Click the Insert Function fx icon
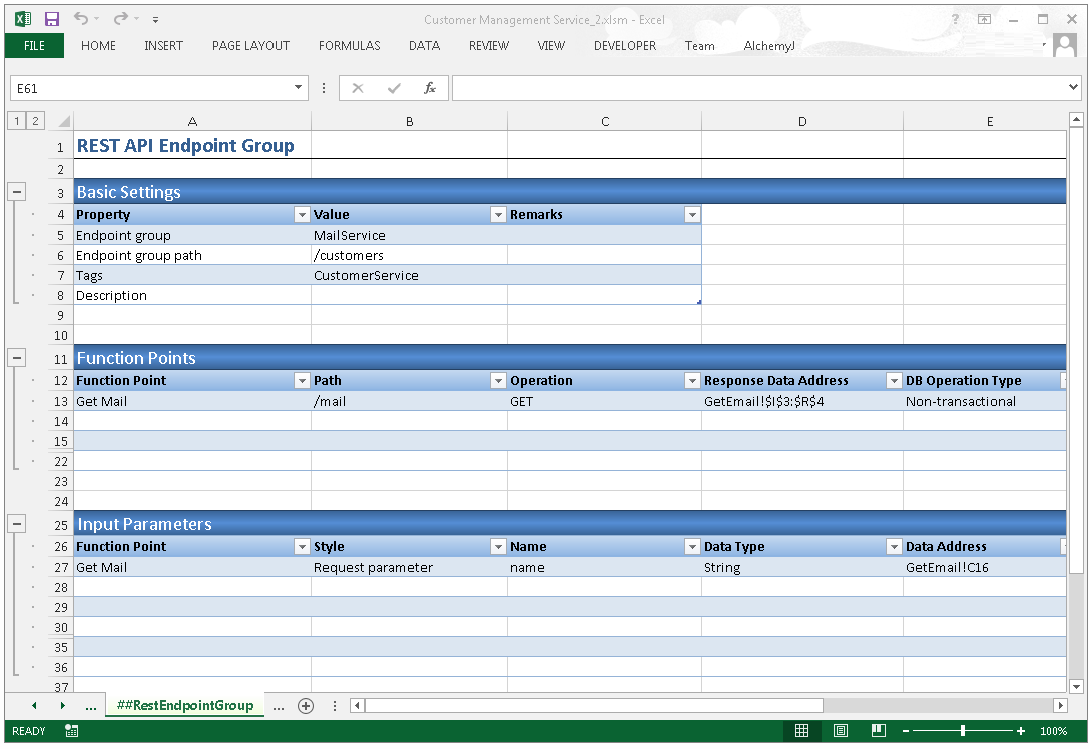The image size is (1089, 749). coord(430,88)
